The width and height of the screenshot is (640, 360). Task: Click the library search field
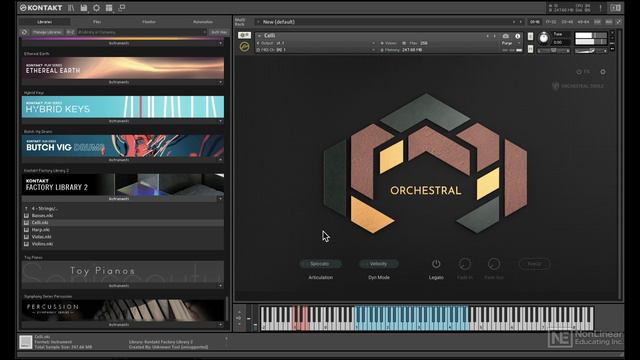pos(142,32)
